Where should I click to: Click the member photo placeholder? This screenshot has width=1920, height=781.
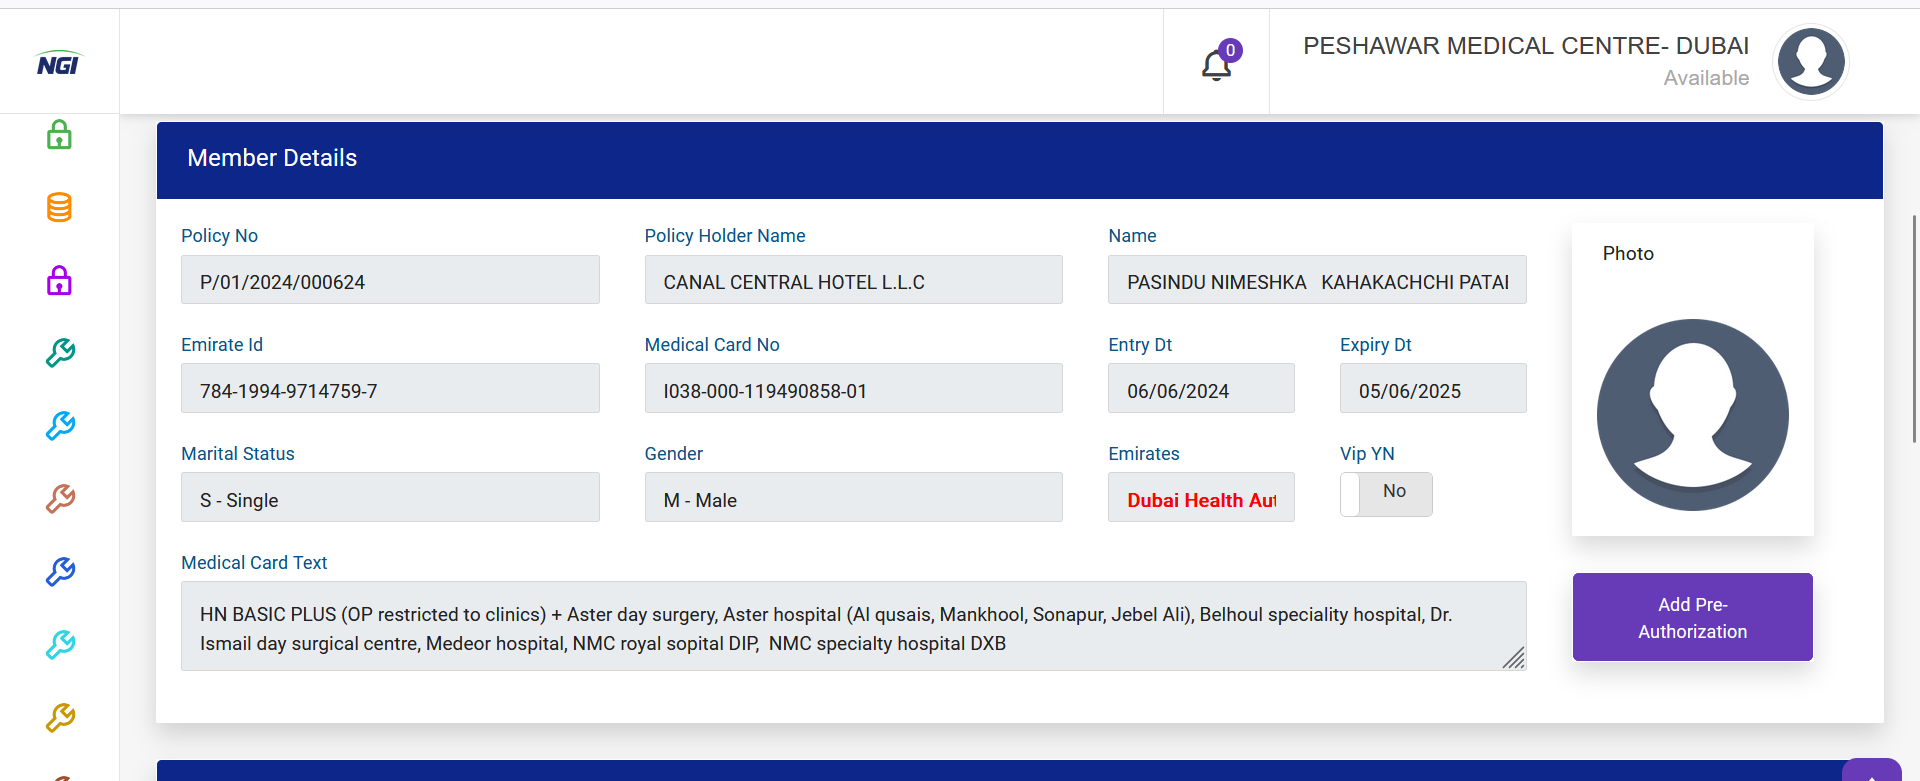pyautogui.click(x=1692, y=414)
